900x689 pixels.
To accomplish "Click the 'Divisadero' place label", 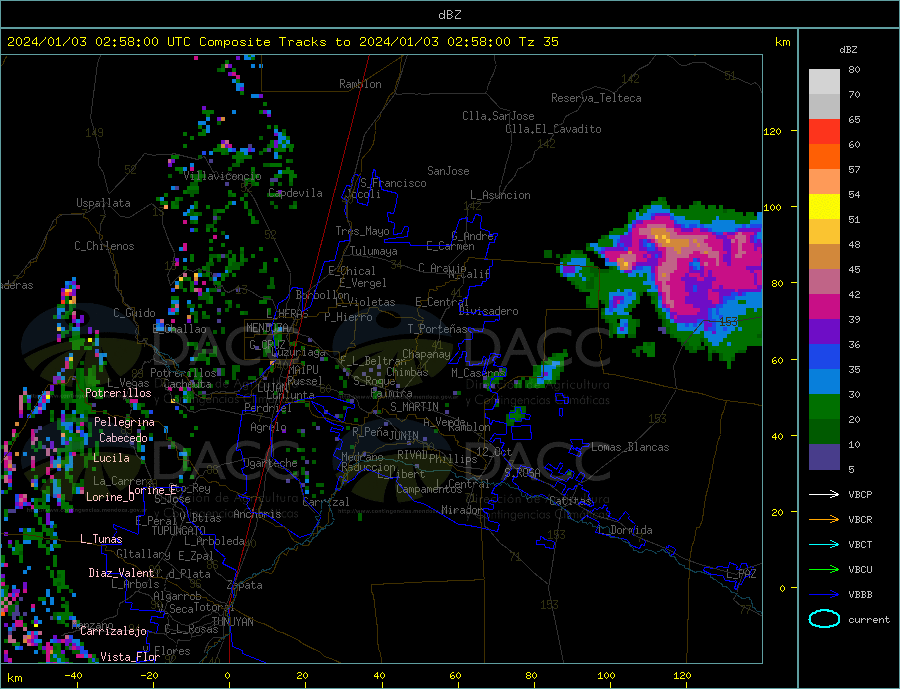I will point(488,311).
